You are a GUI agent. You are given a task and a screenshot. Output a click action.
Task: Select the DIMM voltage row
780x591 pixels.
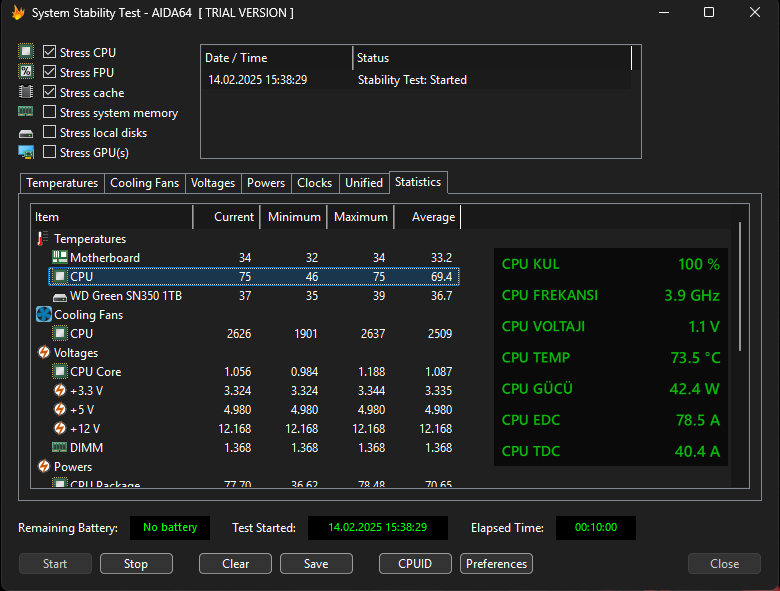pos(254,448)
